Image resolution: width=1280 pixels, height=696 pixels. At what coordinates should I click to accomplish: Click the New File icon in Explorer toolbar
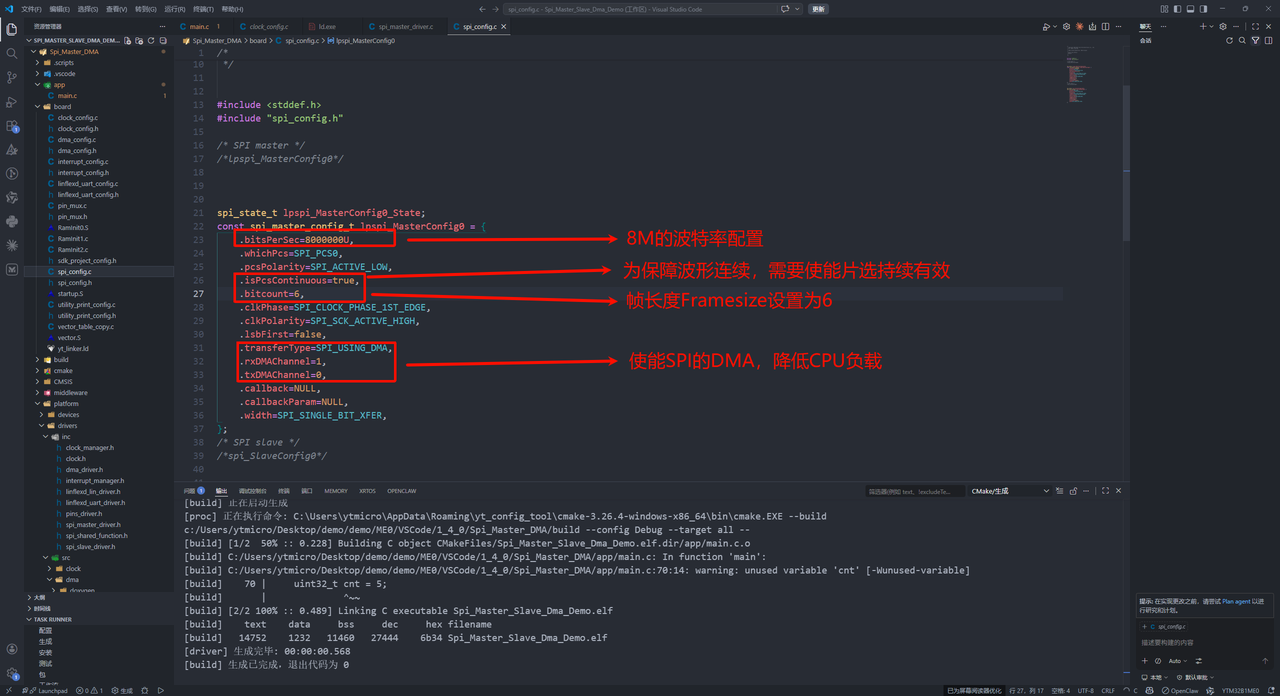pos(130,41)
